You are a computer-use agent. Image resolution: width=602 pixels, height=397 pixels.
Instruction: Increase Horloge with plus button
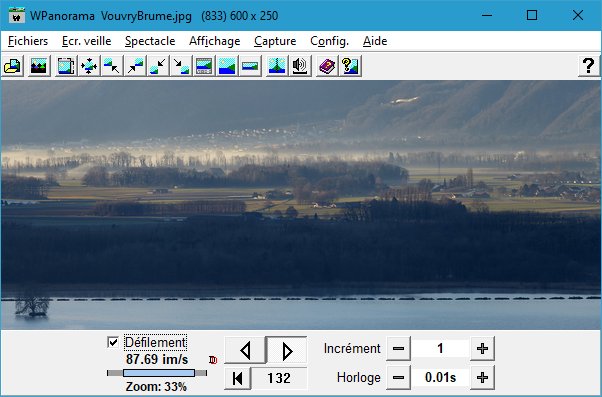point(482,378)
